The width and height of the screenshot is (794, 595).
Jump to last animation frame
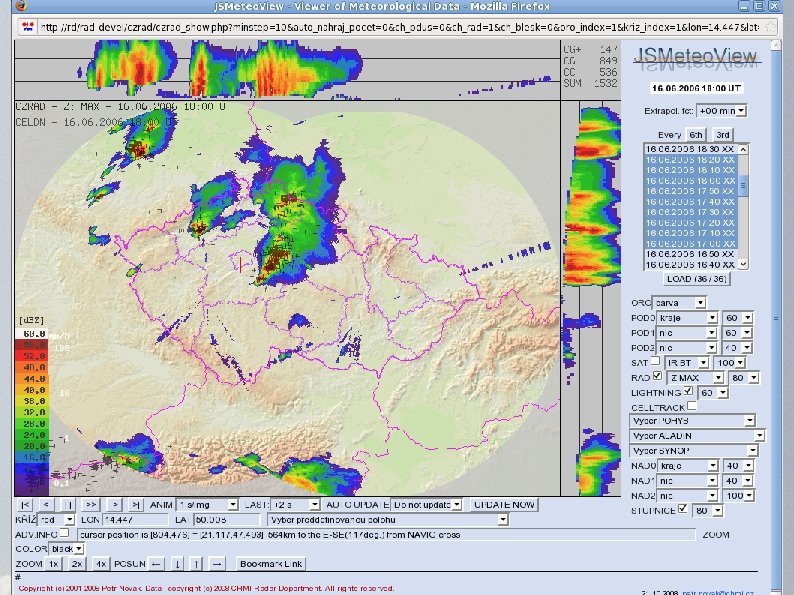(x=136, y=505)
